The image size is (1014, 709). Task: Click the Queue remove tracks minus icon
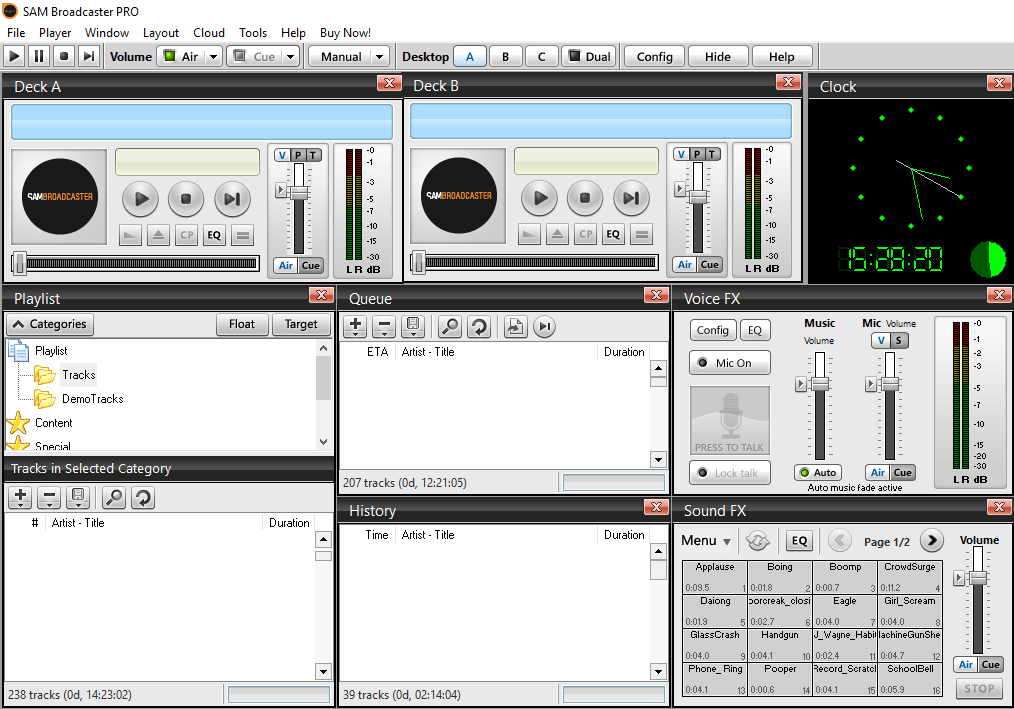(x=384, y=327)
